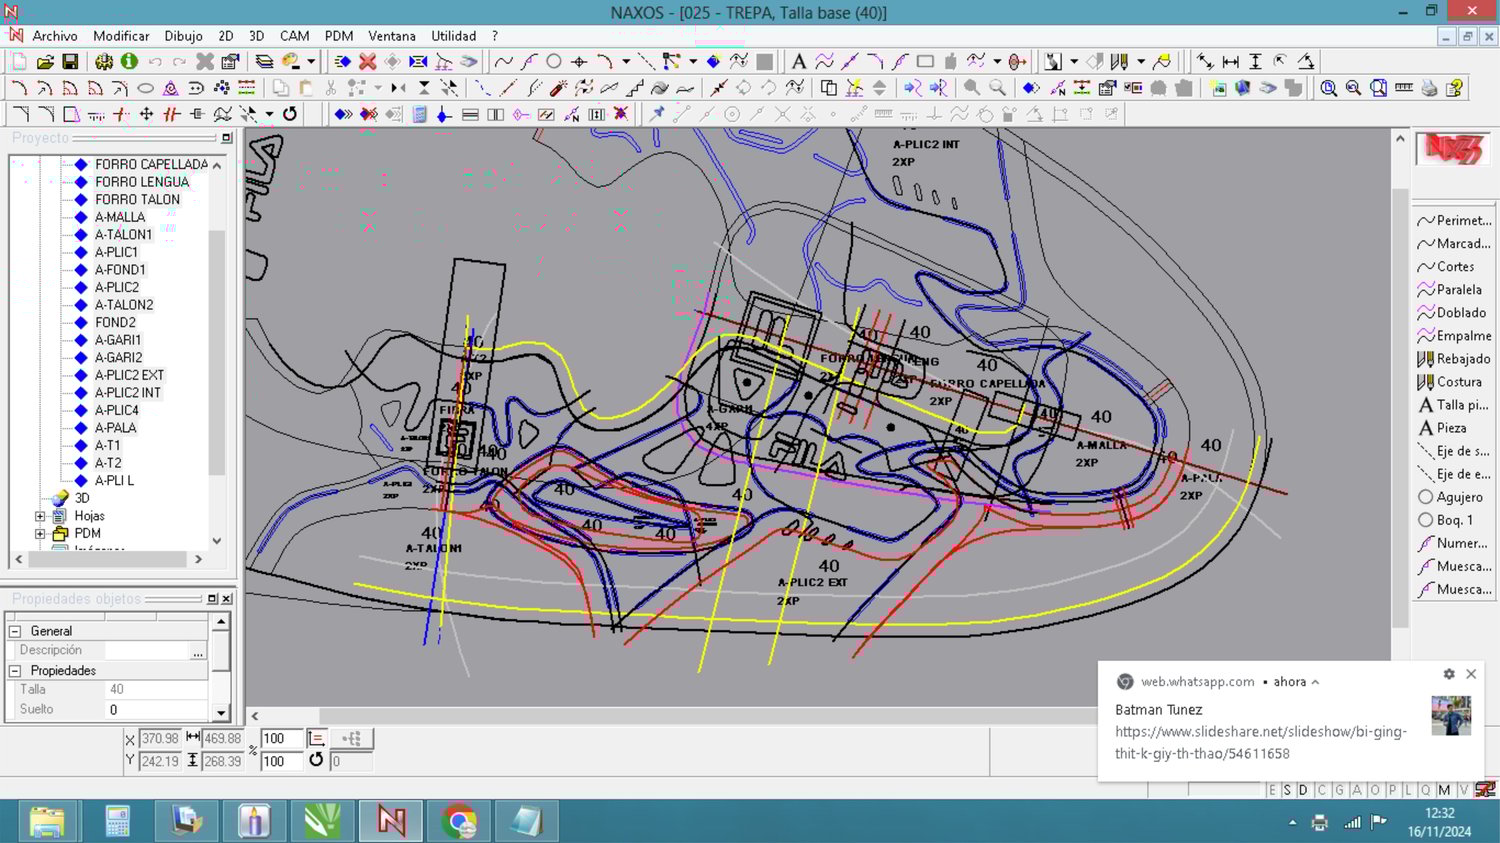Open dropdown arrow beside the pencils icon
Image resolution: width=1500 pixels, height=843 pixels.
tap(1141, 61)
